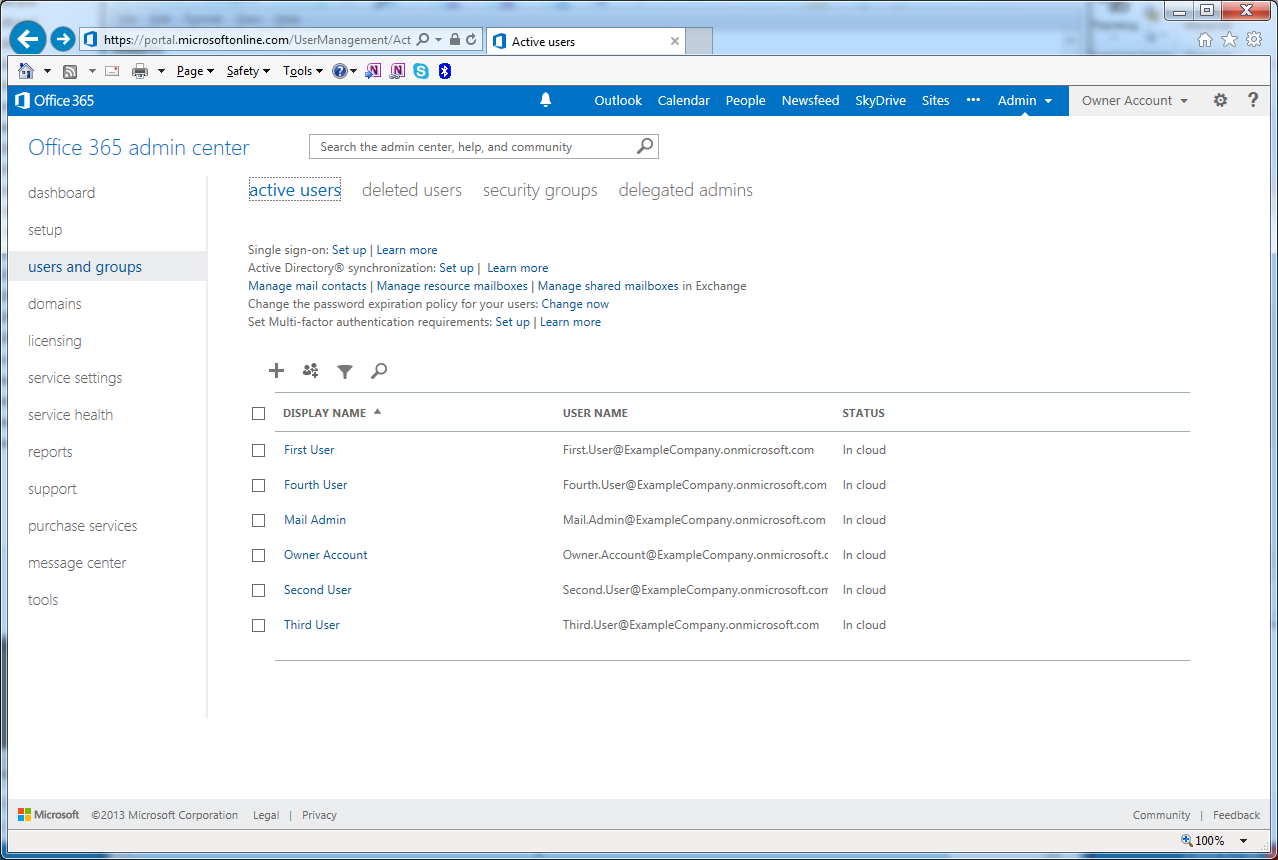
Task: Select the Mail Admin checkbox
Action: point(259,520)
